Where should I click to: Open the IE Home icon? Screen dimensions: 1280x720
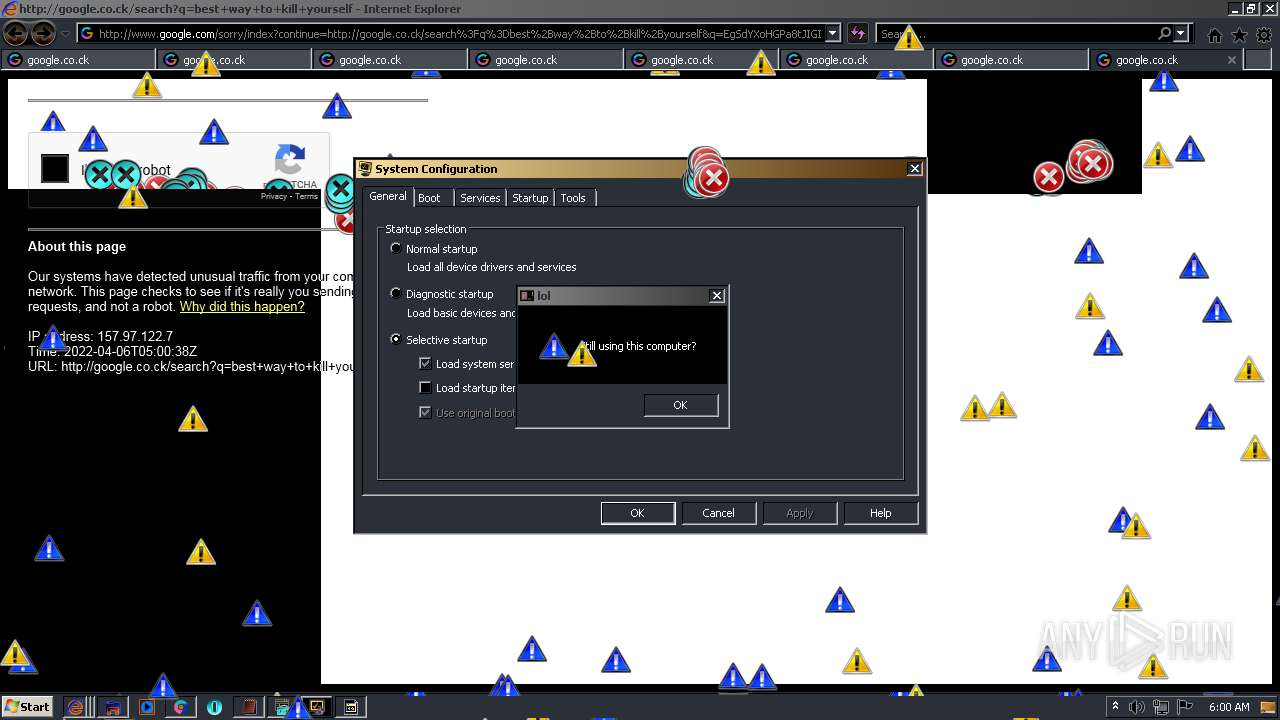point(1214,35)
